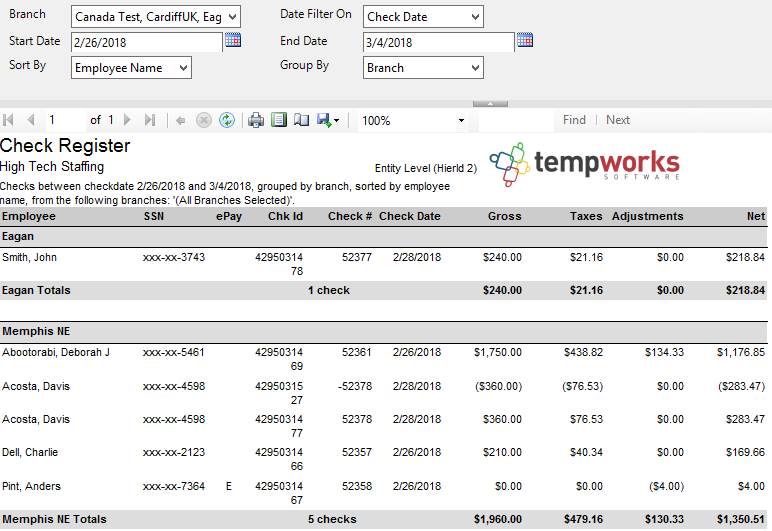Click the '5 checks' count
This screenshot has height=531, width=772.
pyautogui.click(x=332, y=519)
